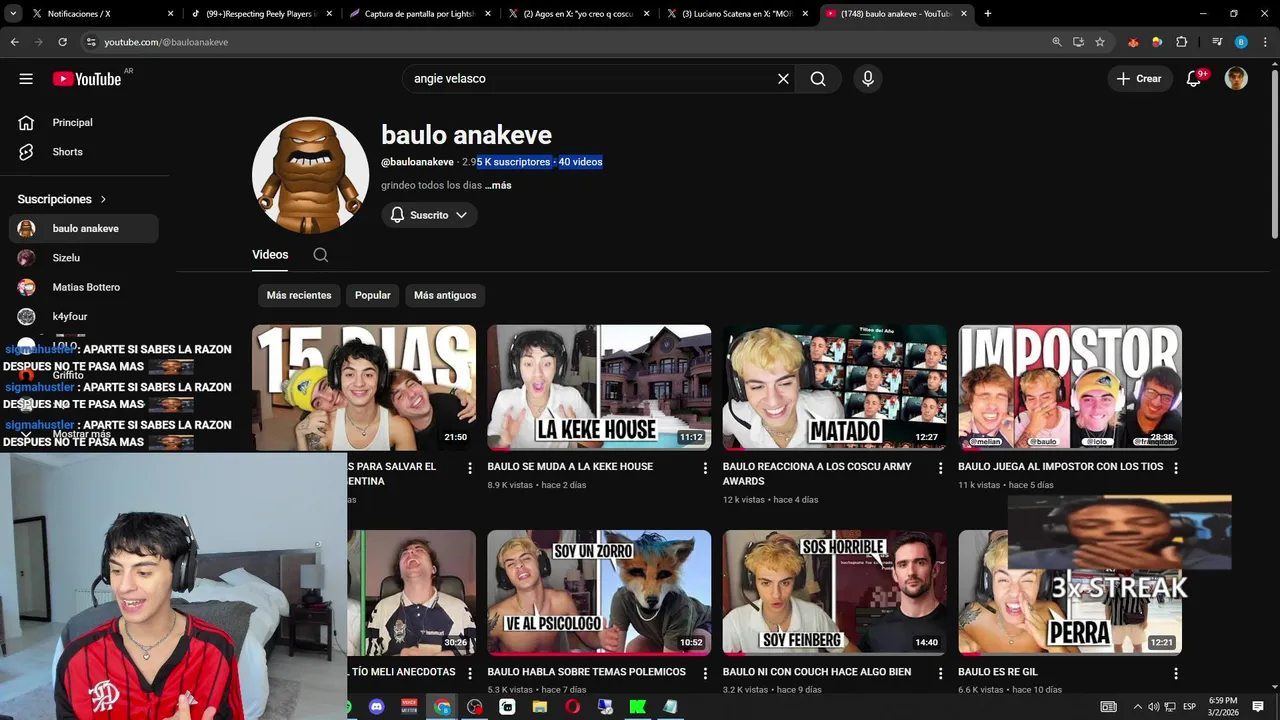This screenshot has height=720, width=1280.
Task: Open the notifications bell in the header
Action: (1194, 79)
